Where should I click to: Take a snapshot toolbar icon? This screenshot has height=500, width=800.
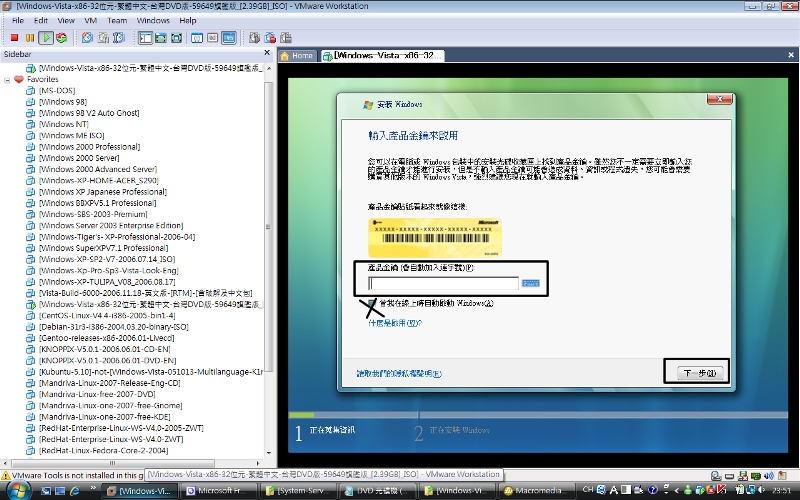pyautogui.click(x=88, y=38)
